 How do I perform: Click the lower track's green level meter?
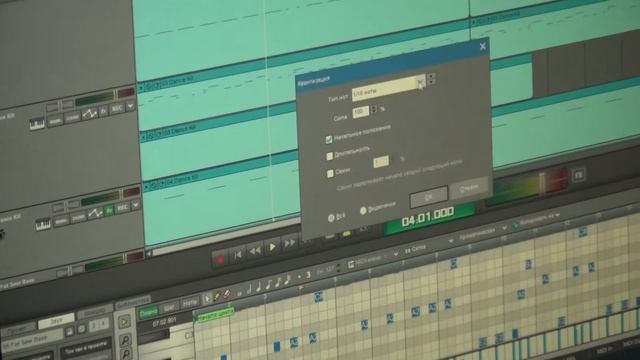(100, 198)
